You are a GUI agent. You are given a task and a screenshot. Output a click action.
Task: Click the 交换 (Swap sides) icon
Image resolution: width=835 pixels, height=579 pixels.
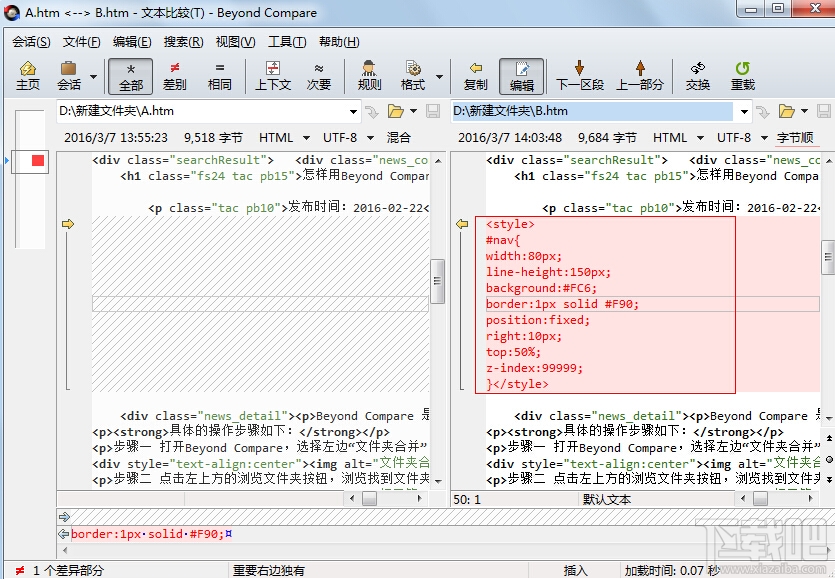point(697,75)
